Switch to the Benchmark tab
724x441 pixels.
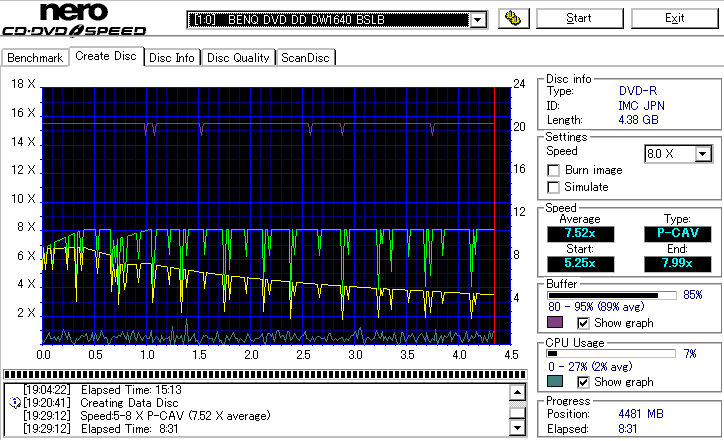[36, 58]
